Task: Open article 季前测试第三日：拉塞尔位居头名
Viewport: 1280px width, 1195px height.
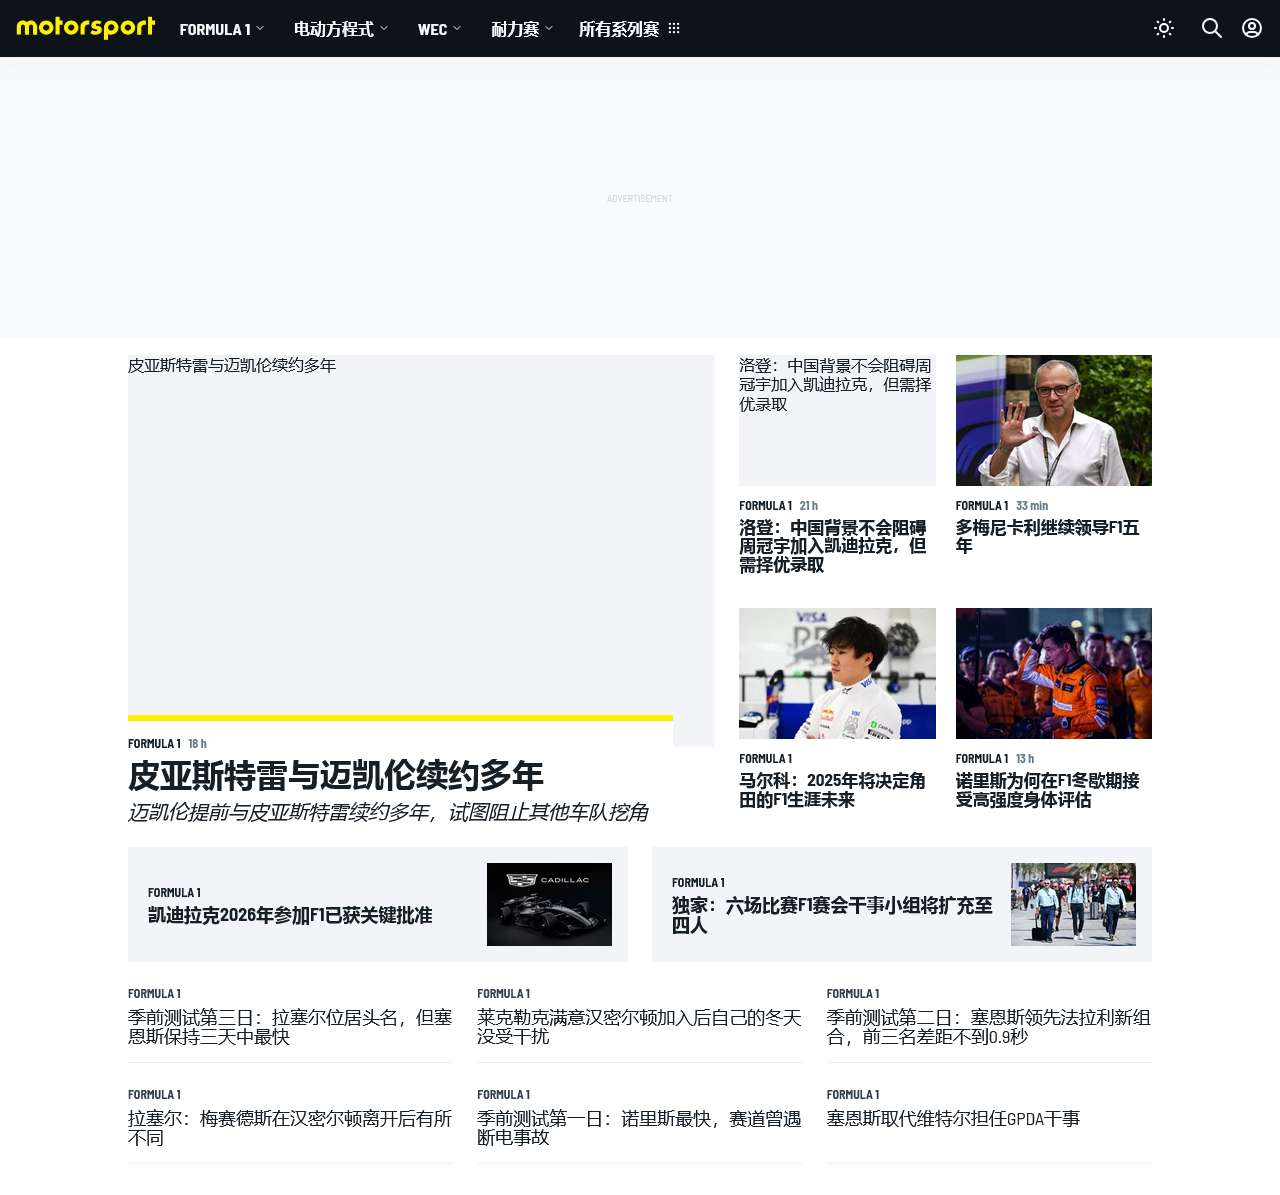Action: 290,1027
